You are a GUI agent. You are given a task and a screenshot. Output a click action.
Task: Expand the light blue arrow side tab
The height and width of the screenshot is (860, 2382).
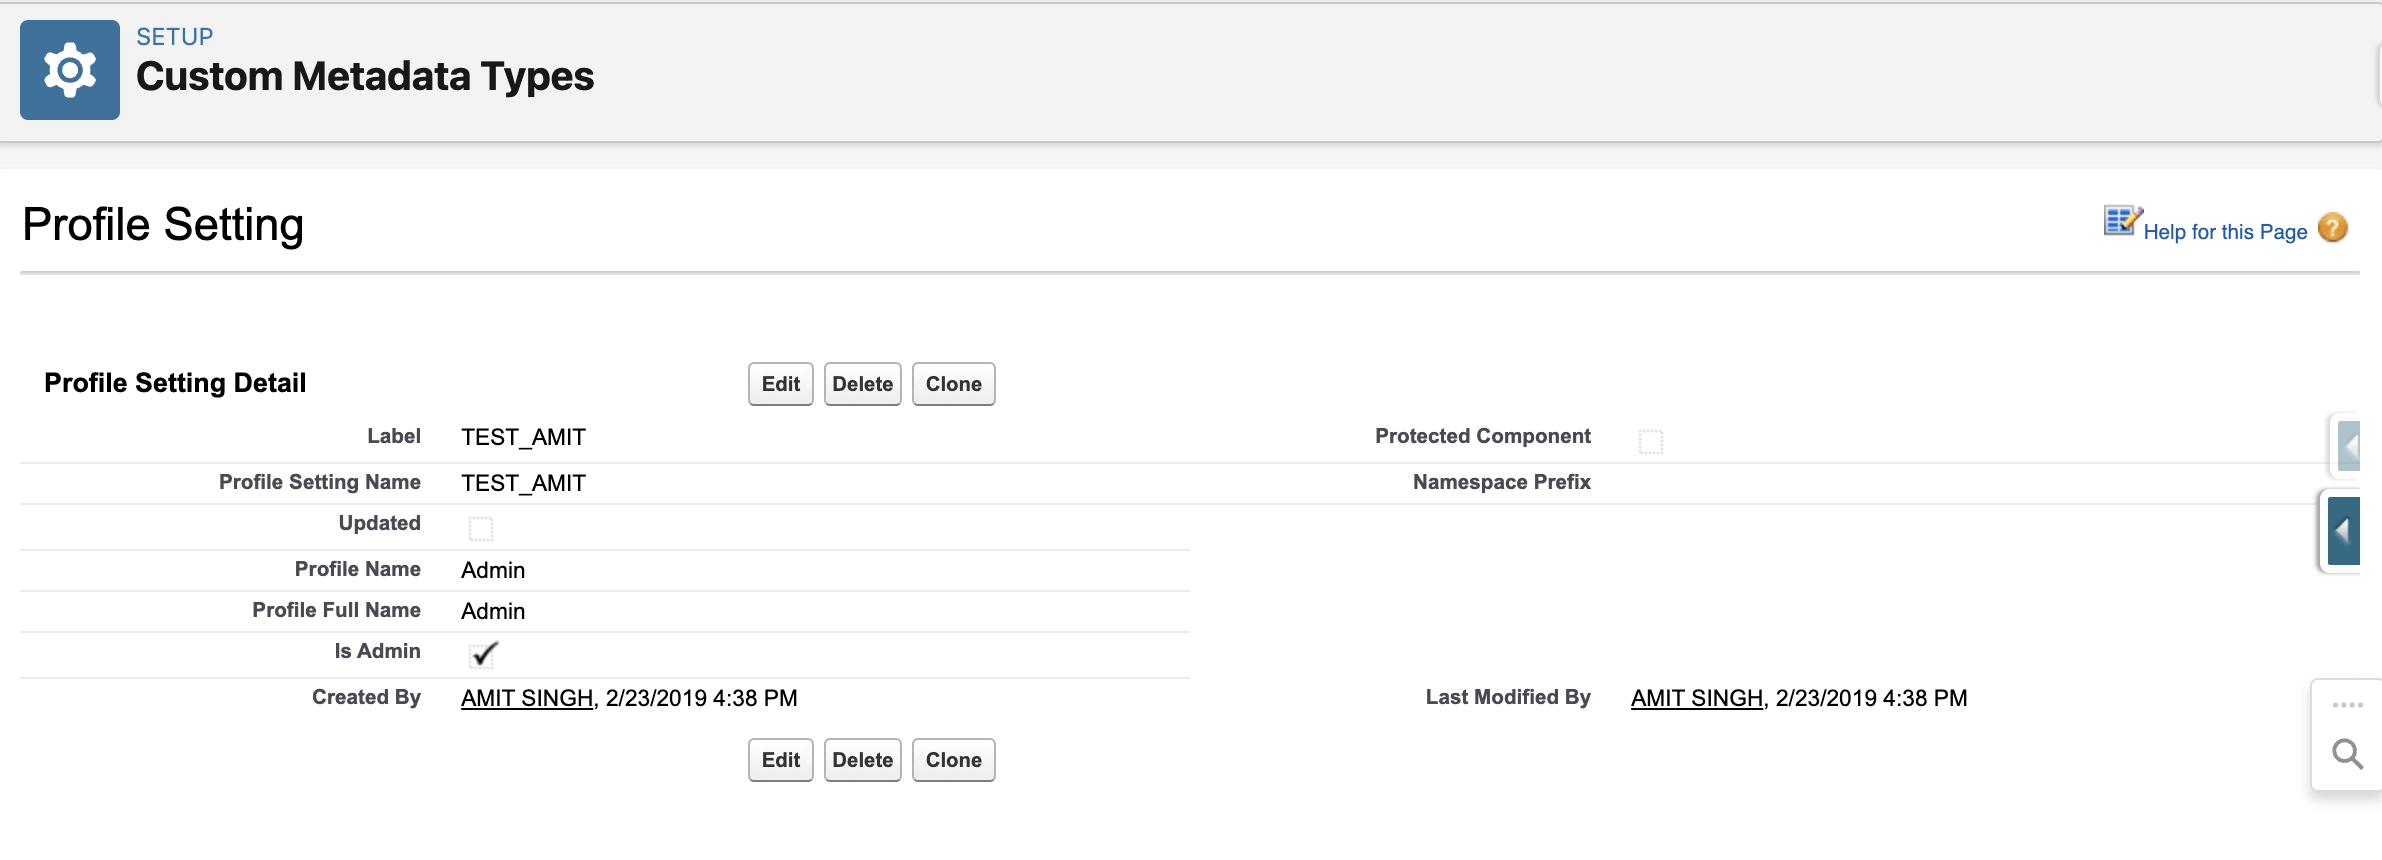click(x=2348, y=445)
